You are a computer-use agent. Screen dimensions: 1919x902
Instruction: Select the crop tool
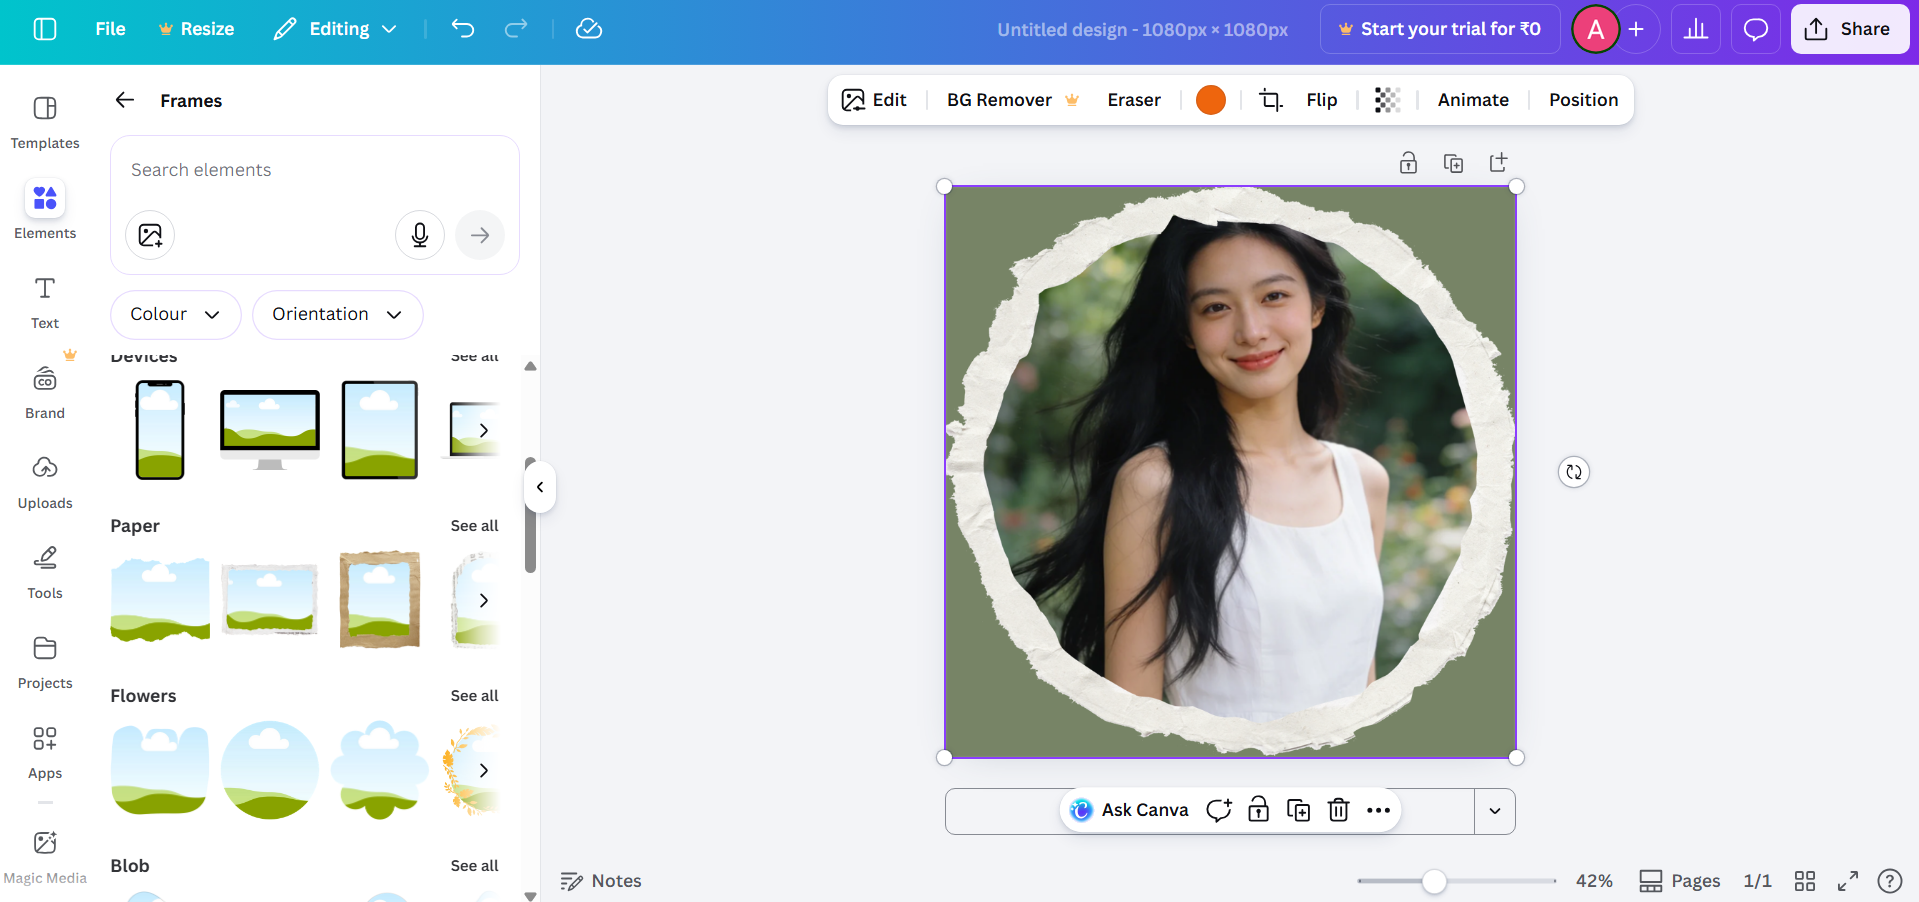1271,100
